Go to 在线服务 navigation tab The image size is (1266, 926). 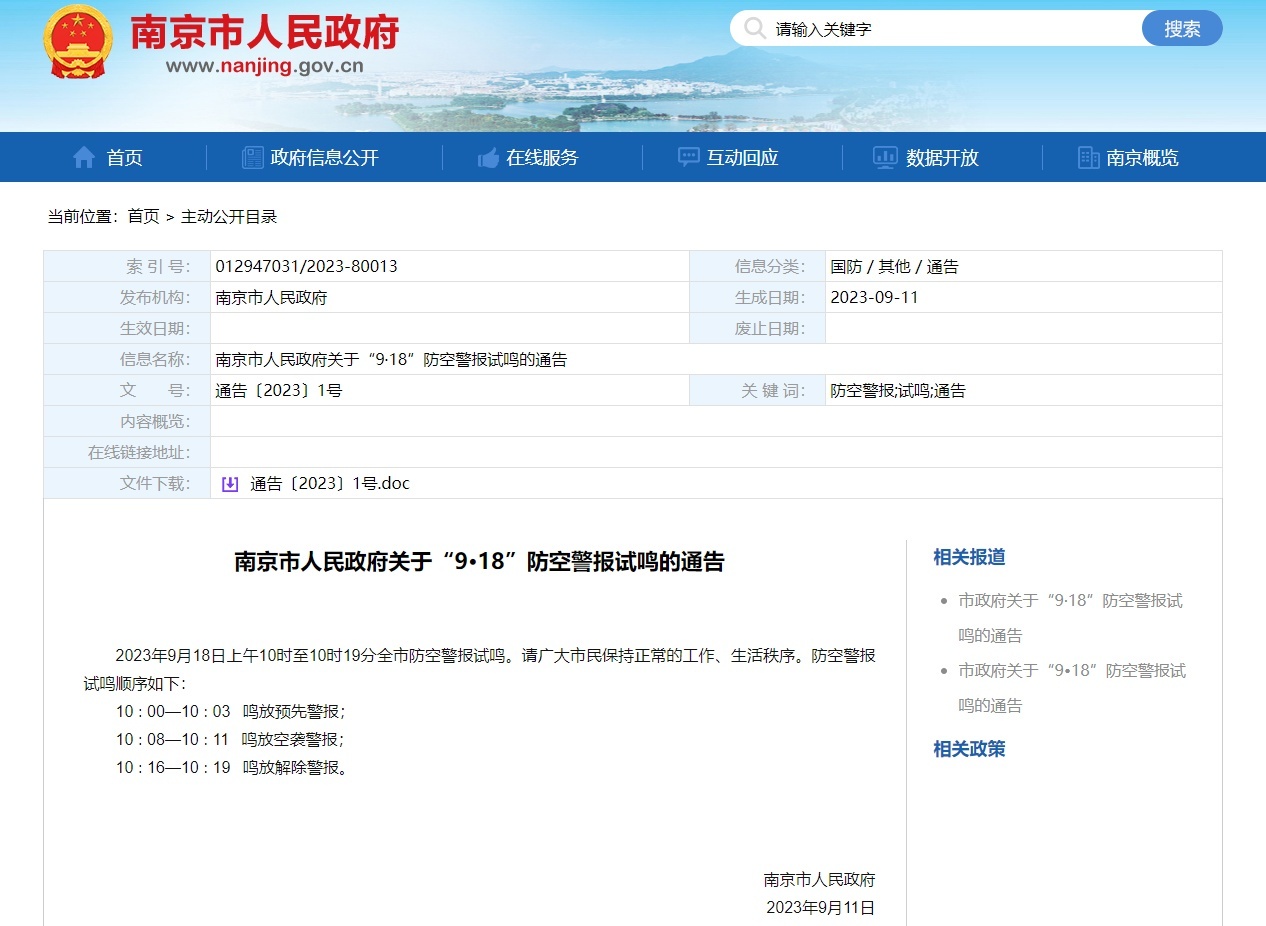[541, 157]
